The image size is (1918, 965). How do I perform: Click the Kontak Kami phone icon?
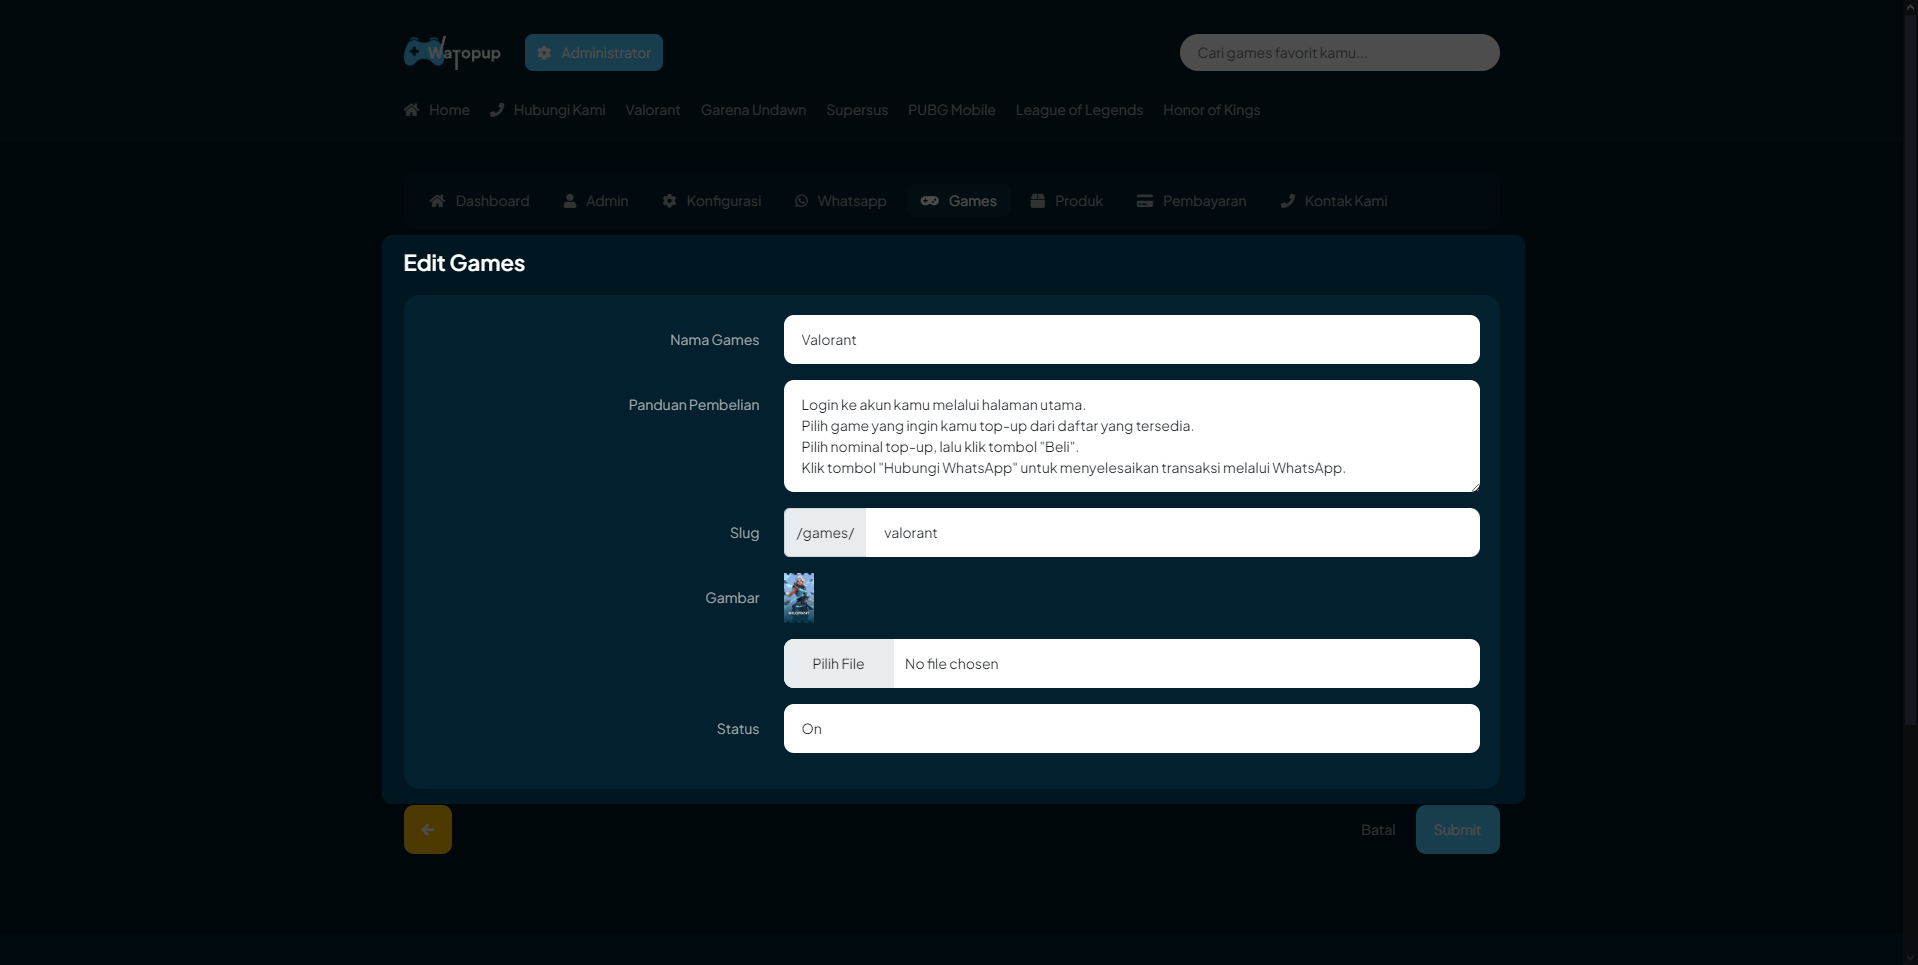(x=1288, y=201)
